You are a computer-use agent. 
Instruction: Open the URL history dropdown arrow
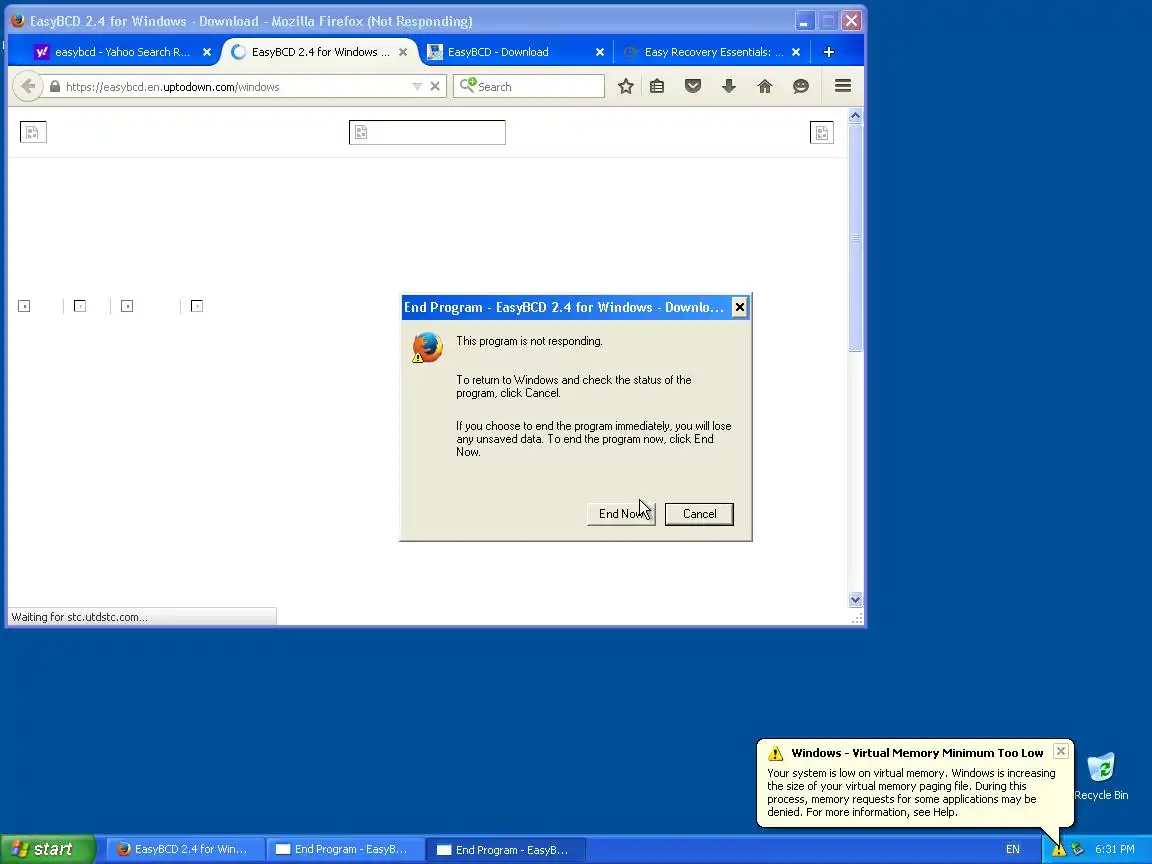pos(417,87)
